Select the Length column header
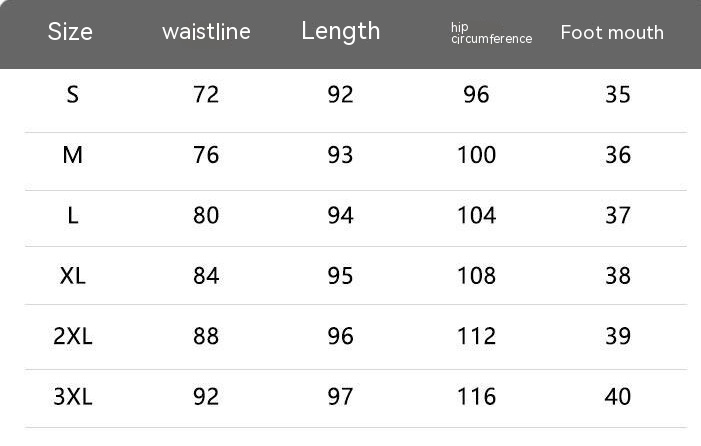 [x=341, y=31]
